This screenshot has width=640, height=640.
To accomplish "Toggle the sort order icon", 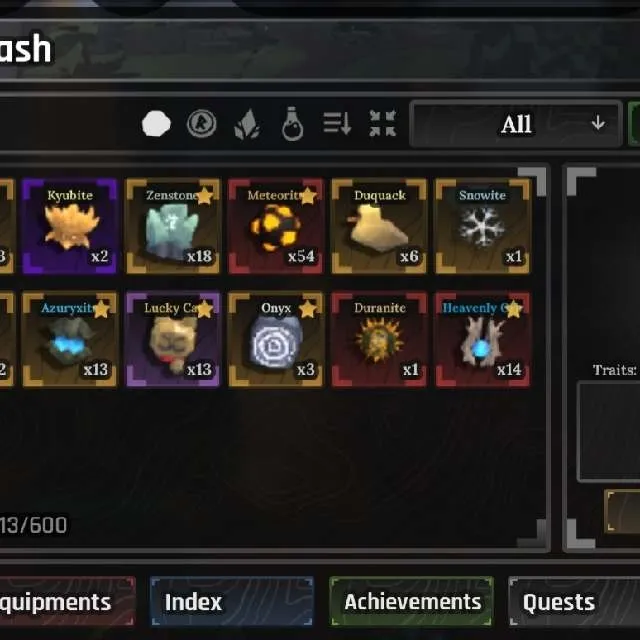I will [337, 123].
